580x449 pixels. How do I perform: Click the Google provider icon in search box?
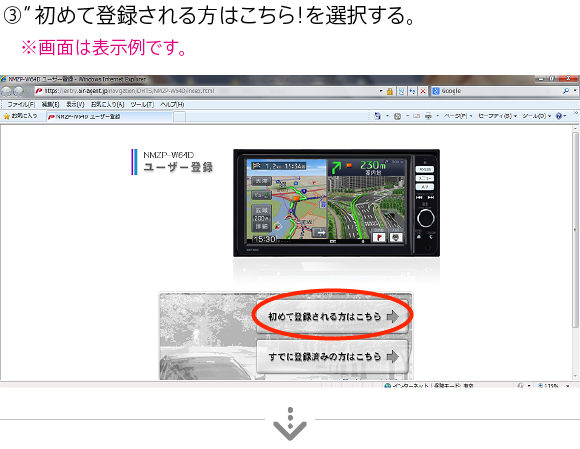pos(436,91)
